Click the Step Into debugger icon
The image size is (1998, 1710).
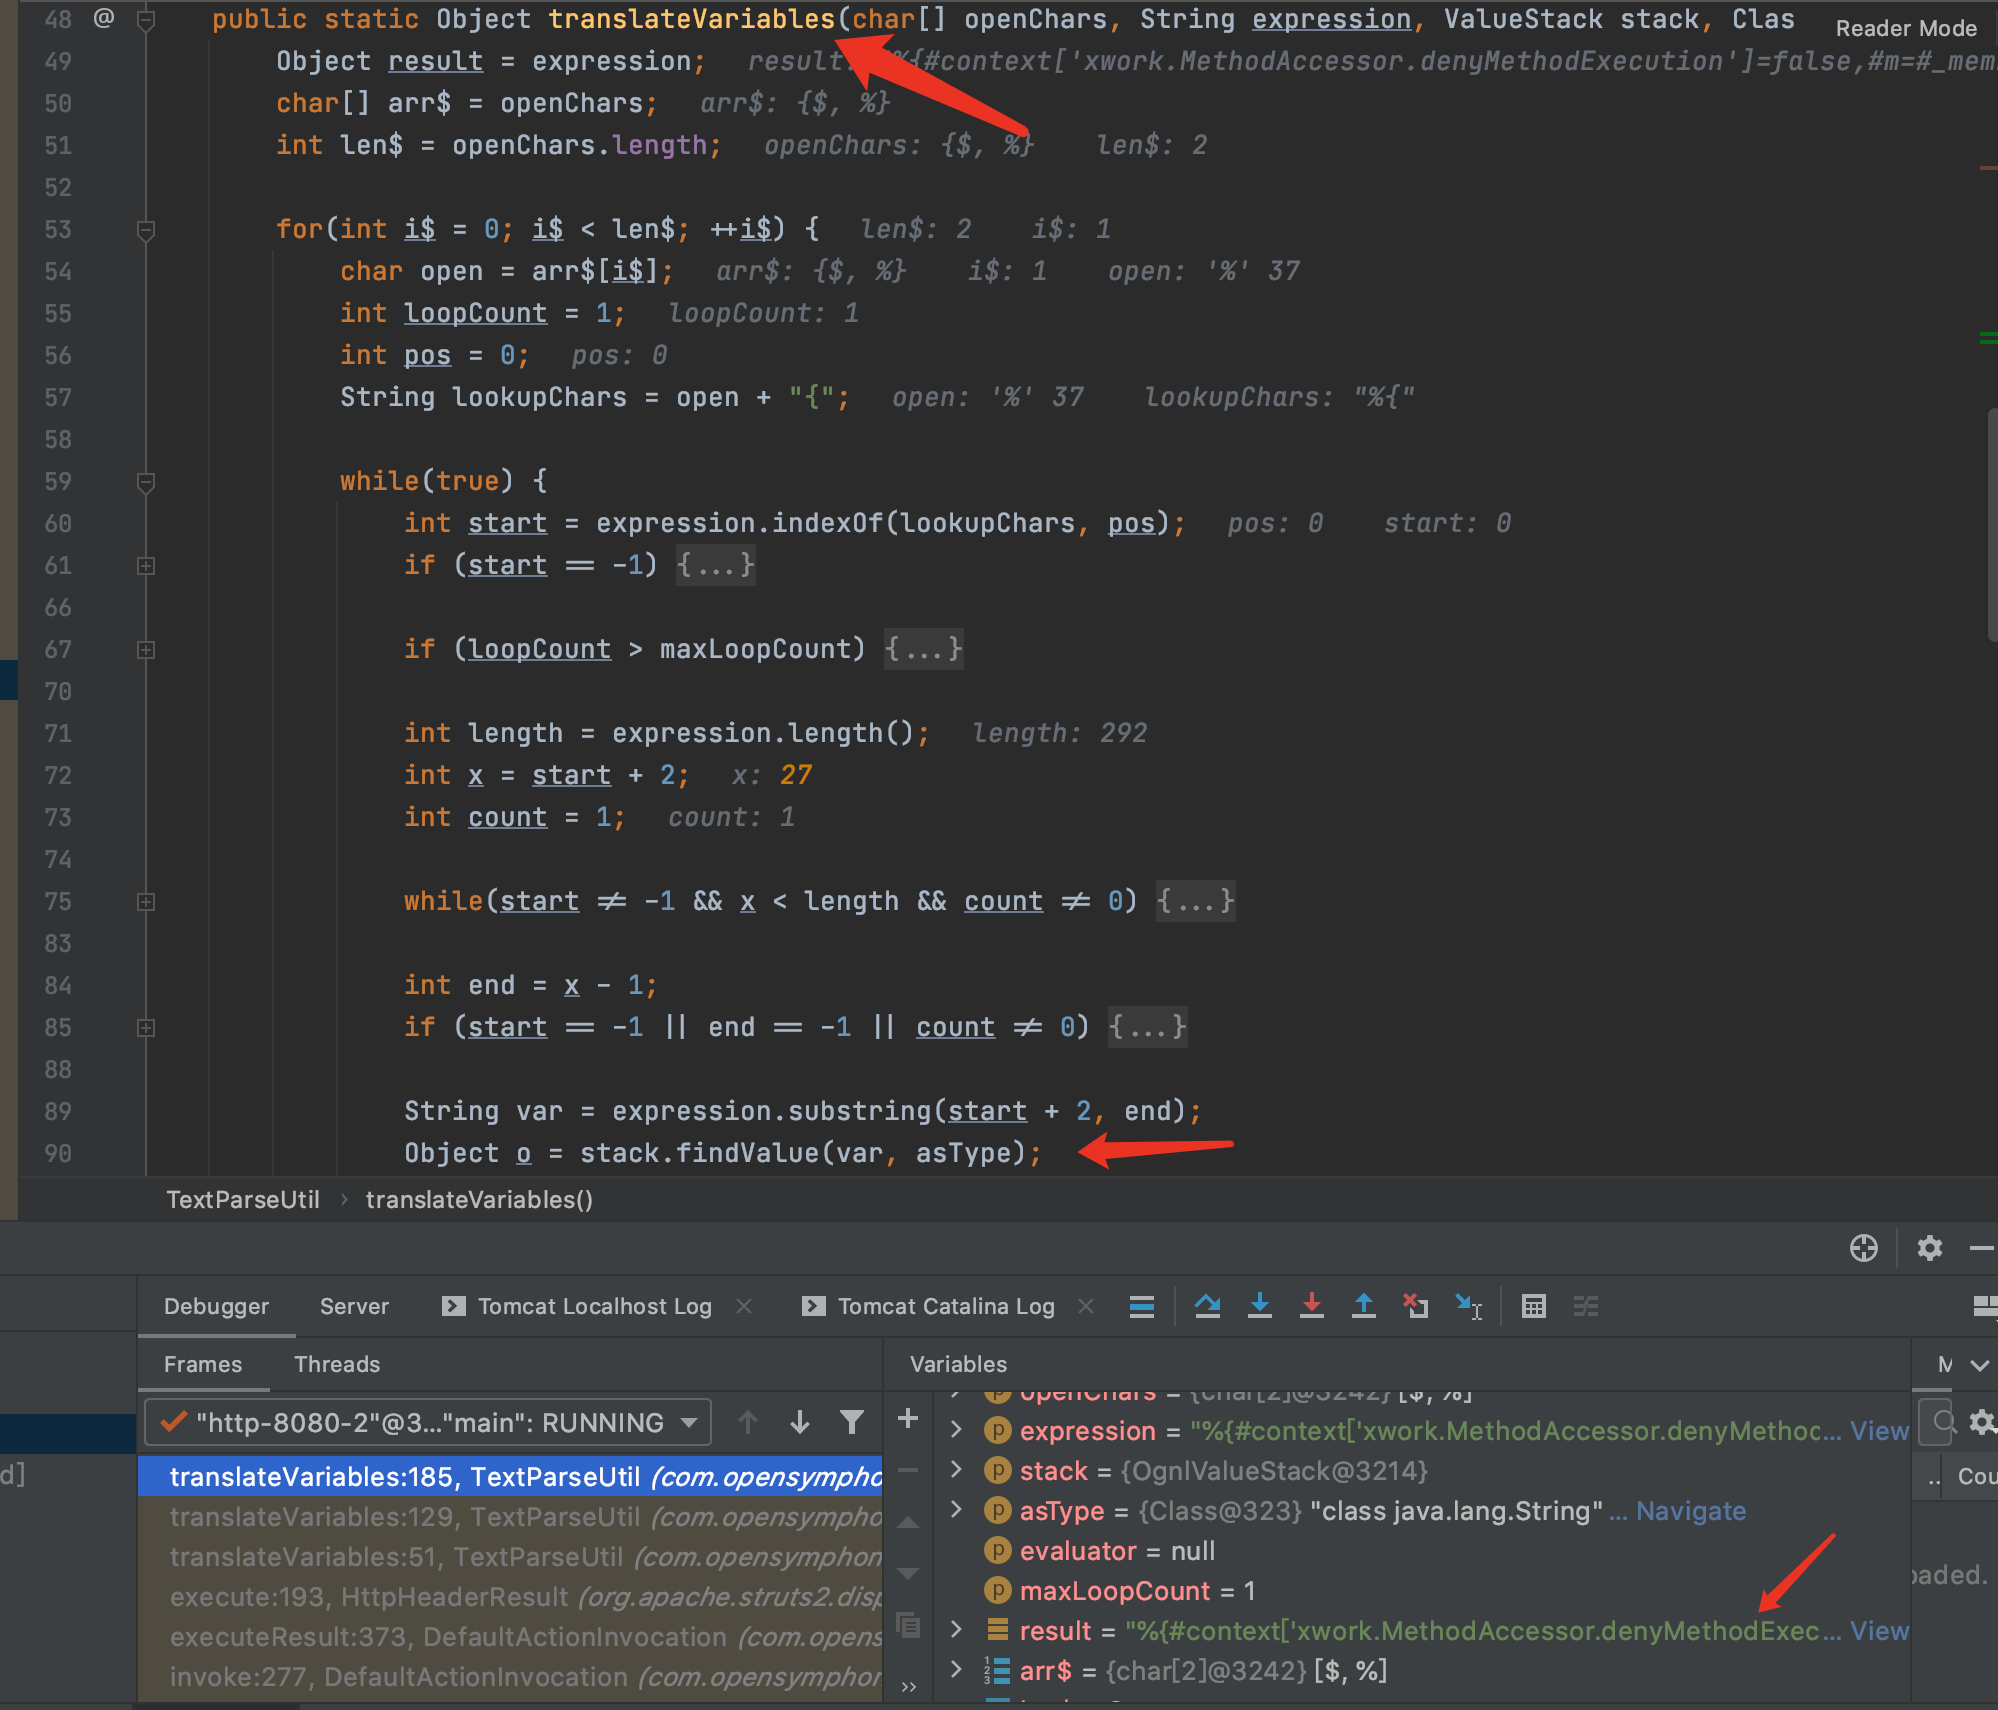coord(1260,1306)
